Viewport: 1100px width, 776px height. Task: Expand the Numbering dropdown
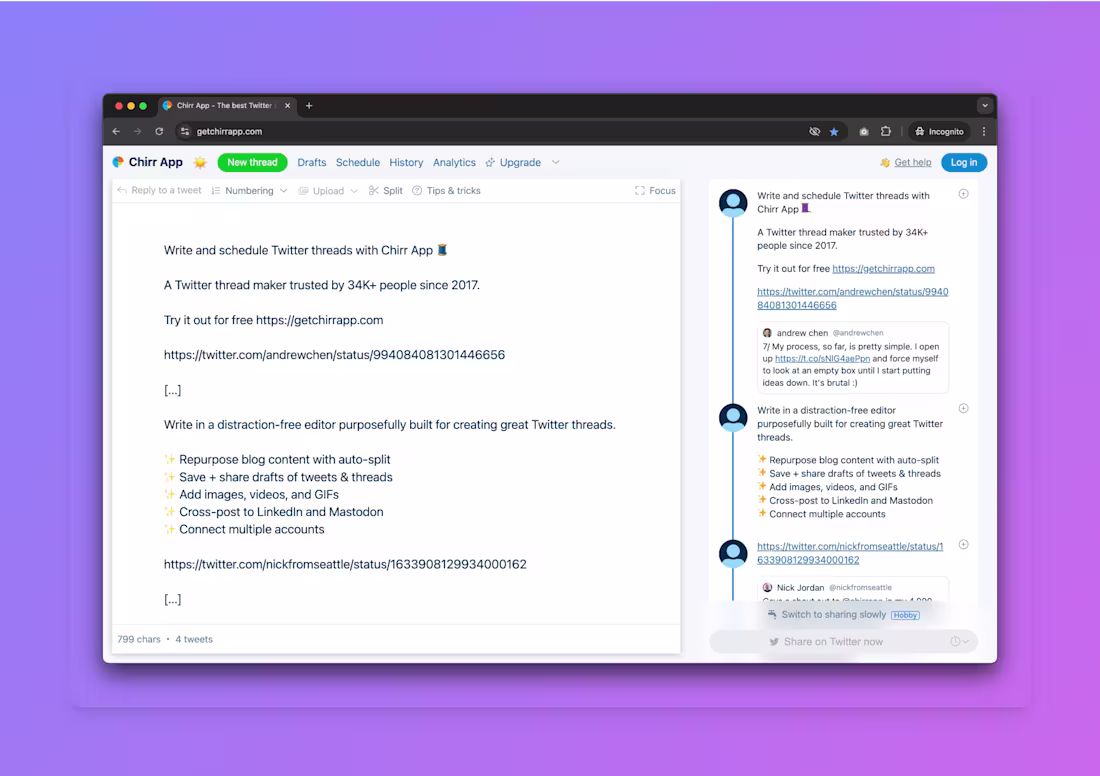pyautogui.click(x=284, y=190)
